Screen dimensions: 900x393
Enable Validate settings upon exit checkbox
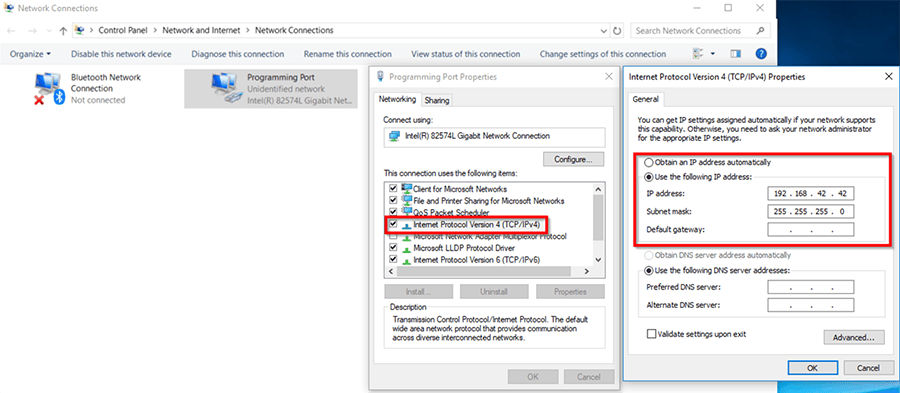coord(651,333)
